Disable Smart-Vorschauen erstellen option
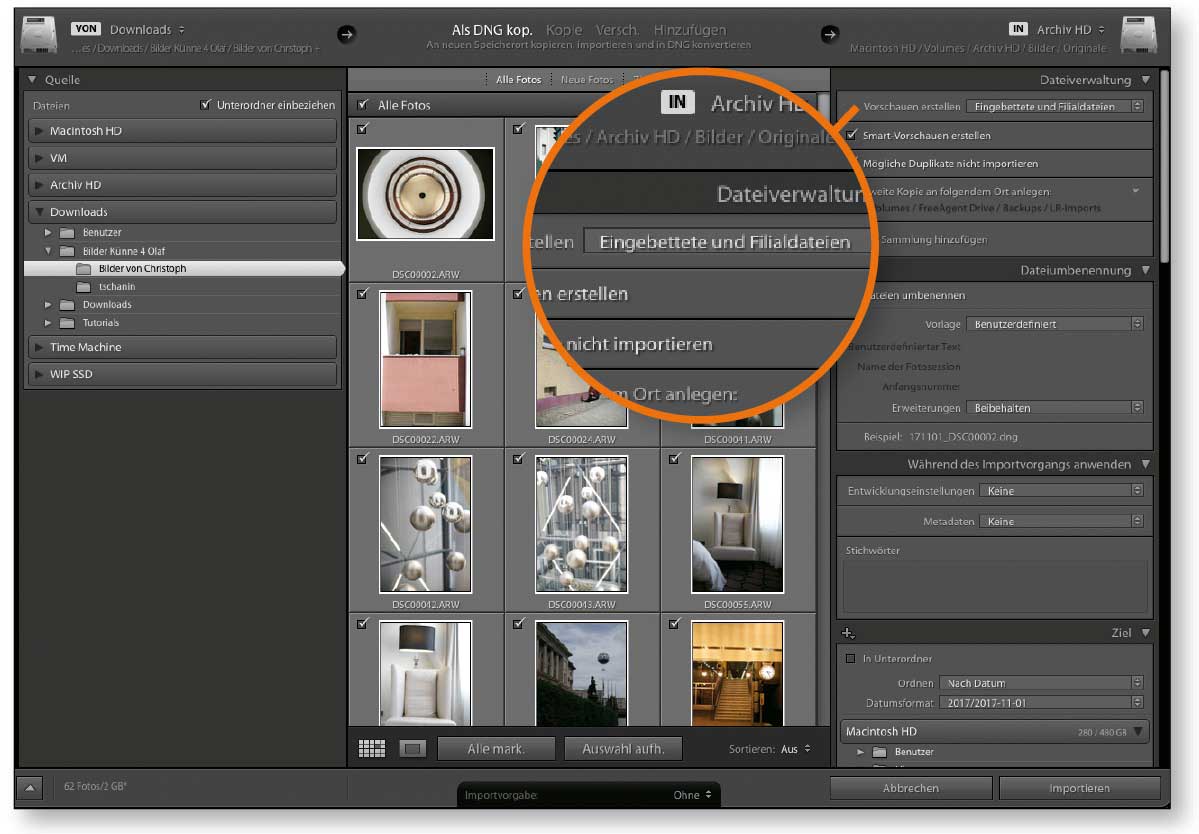1199x834 pixels. click(x=852, y=135)
